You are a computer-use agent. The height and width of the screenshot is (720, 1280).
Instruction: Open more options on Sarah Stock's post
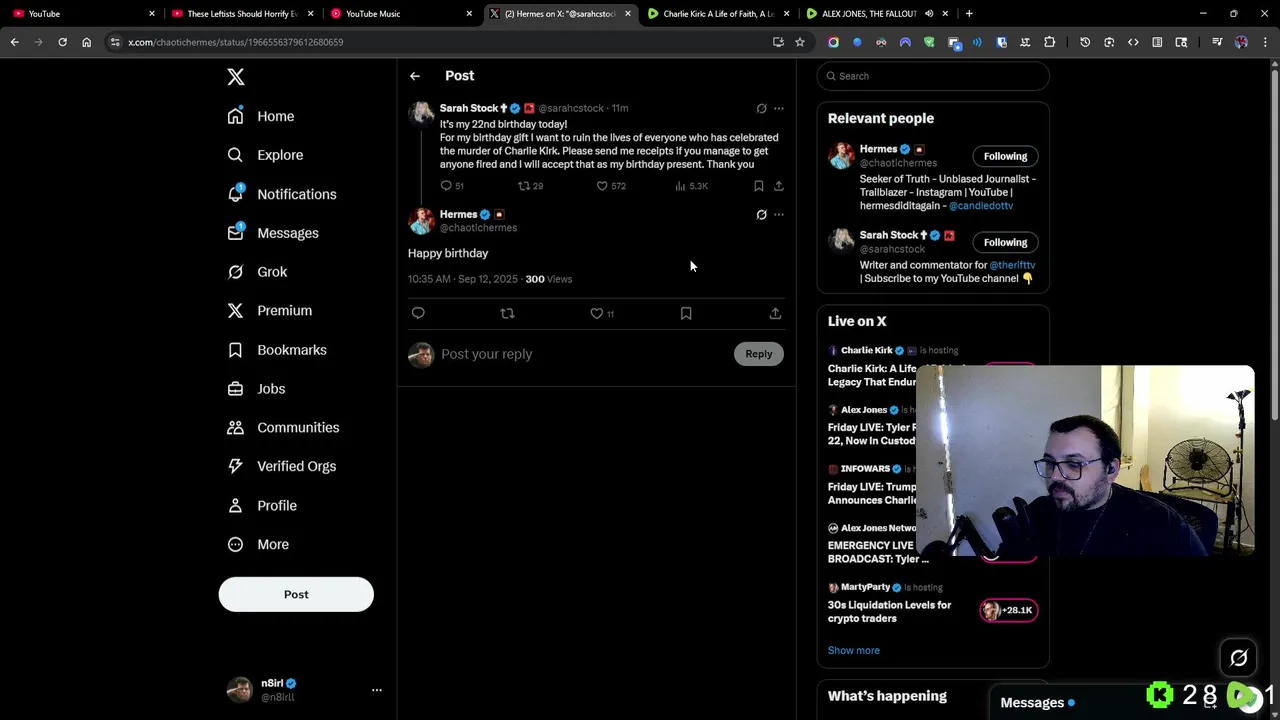(x=779, y=108)
